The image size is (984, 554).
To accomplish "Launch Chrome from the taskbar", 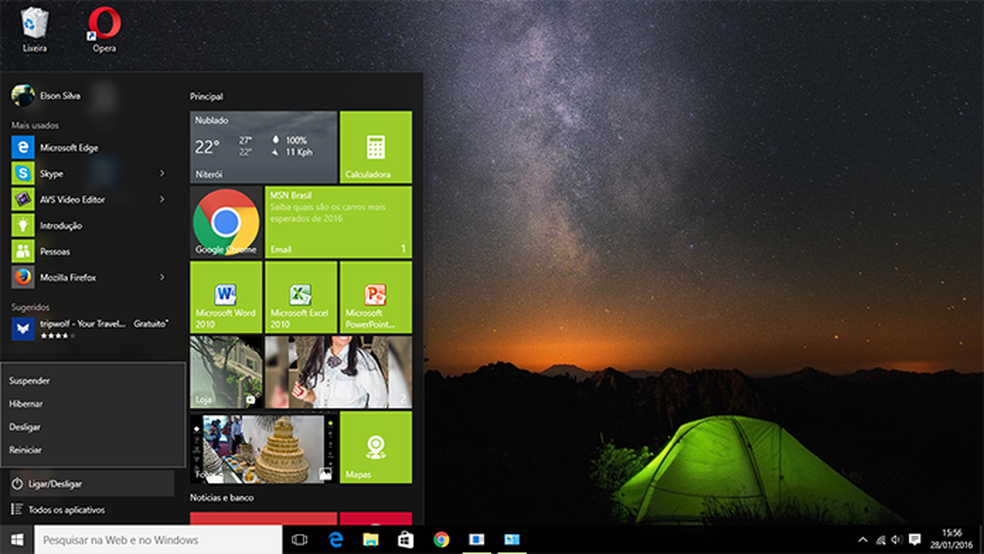I will [x=441, y=540].
